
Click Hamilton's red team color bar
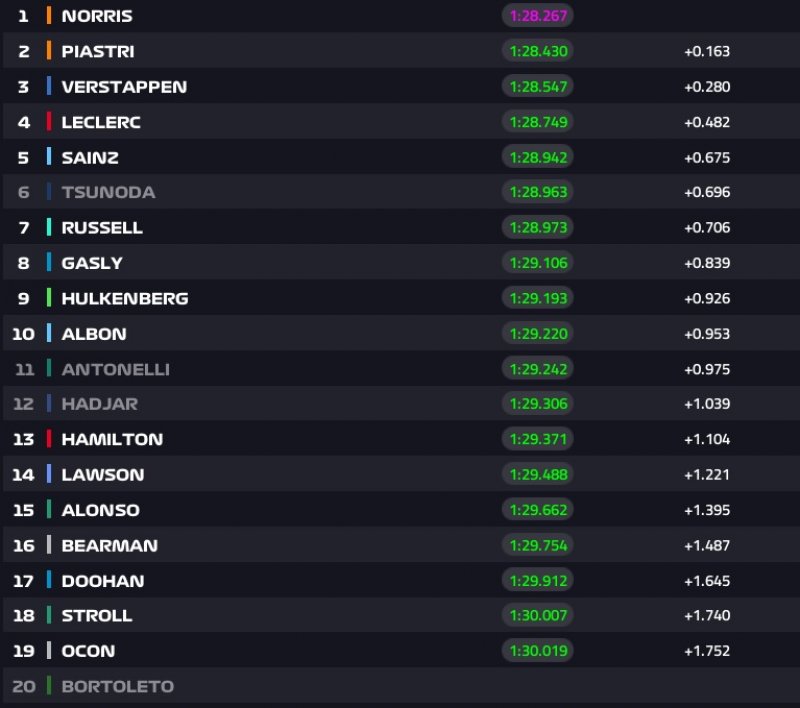click(49, 439)
